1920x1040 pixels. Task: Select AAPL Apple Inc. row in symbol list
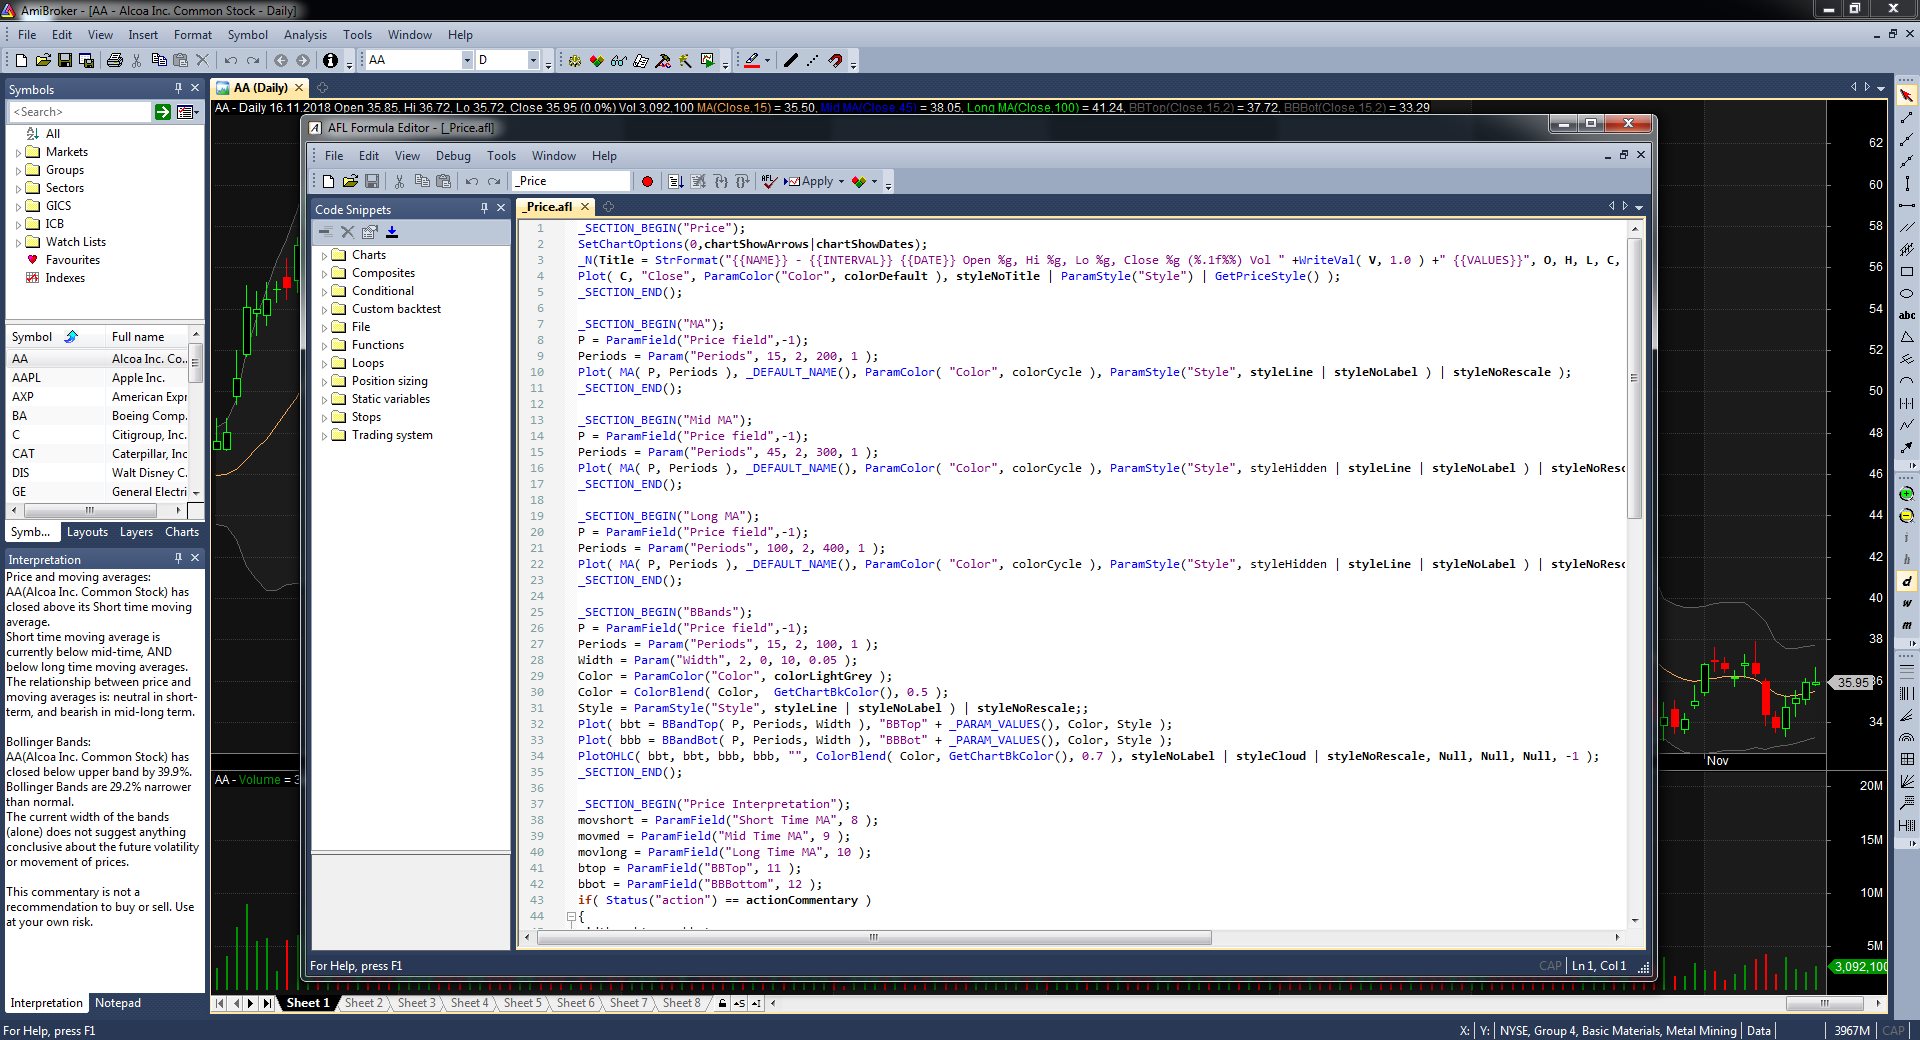coord(98,378)
